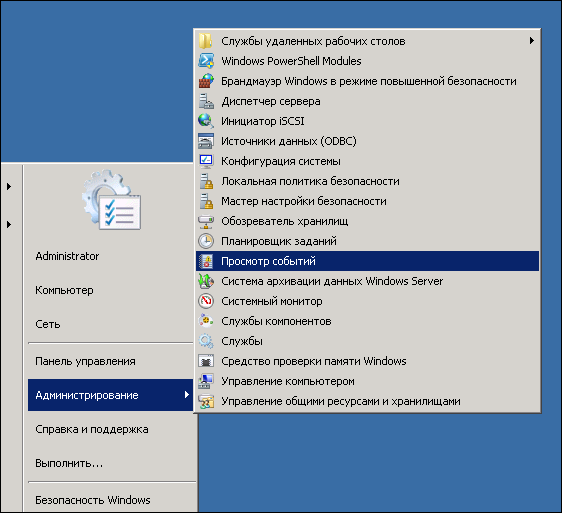
Task: Expand the Администрирование submenu arrow
Action: coord(186,395)
